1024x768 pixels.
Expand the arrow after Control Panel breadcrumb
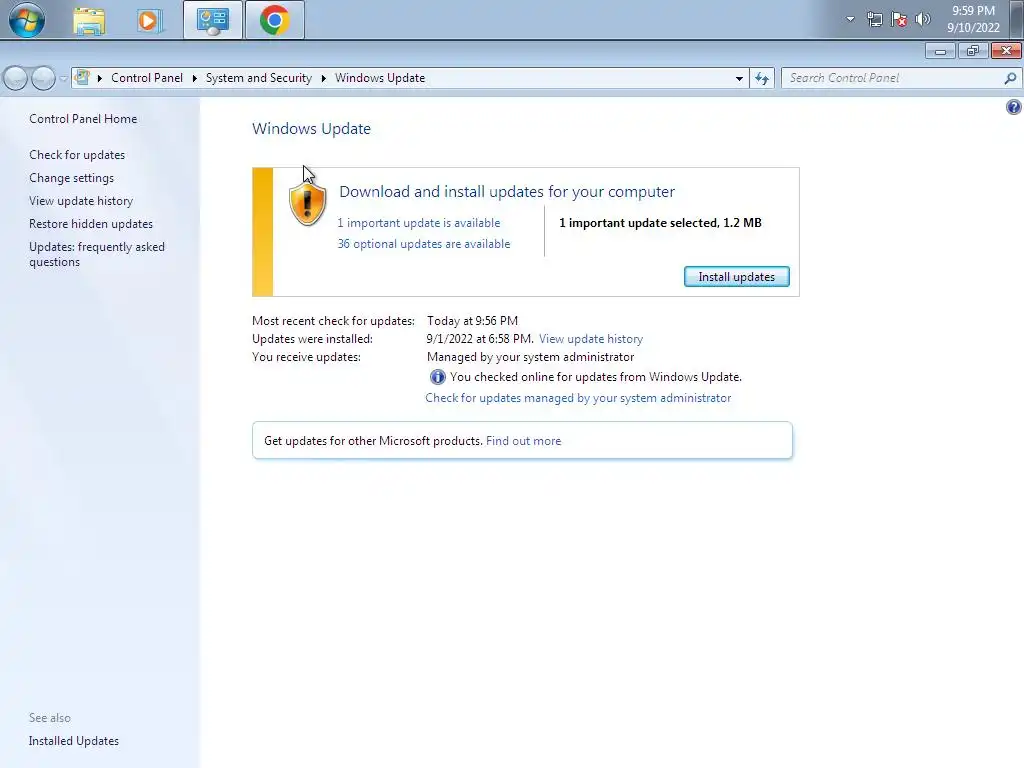(195, 78)
